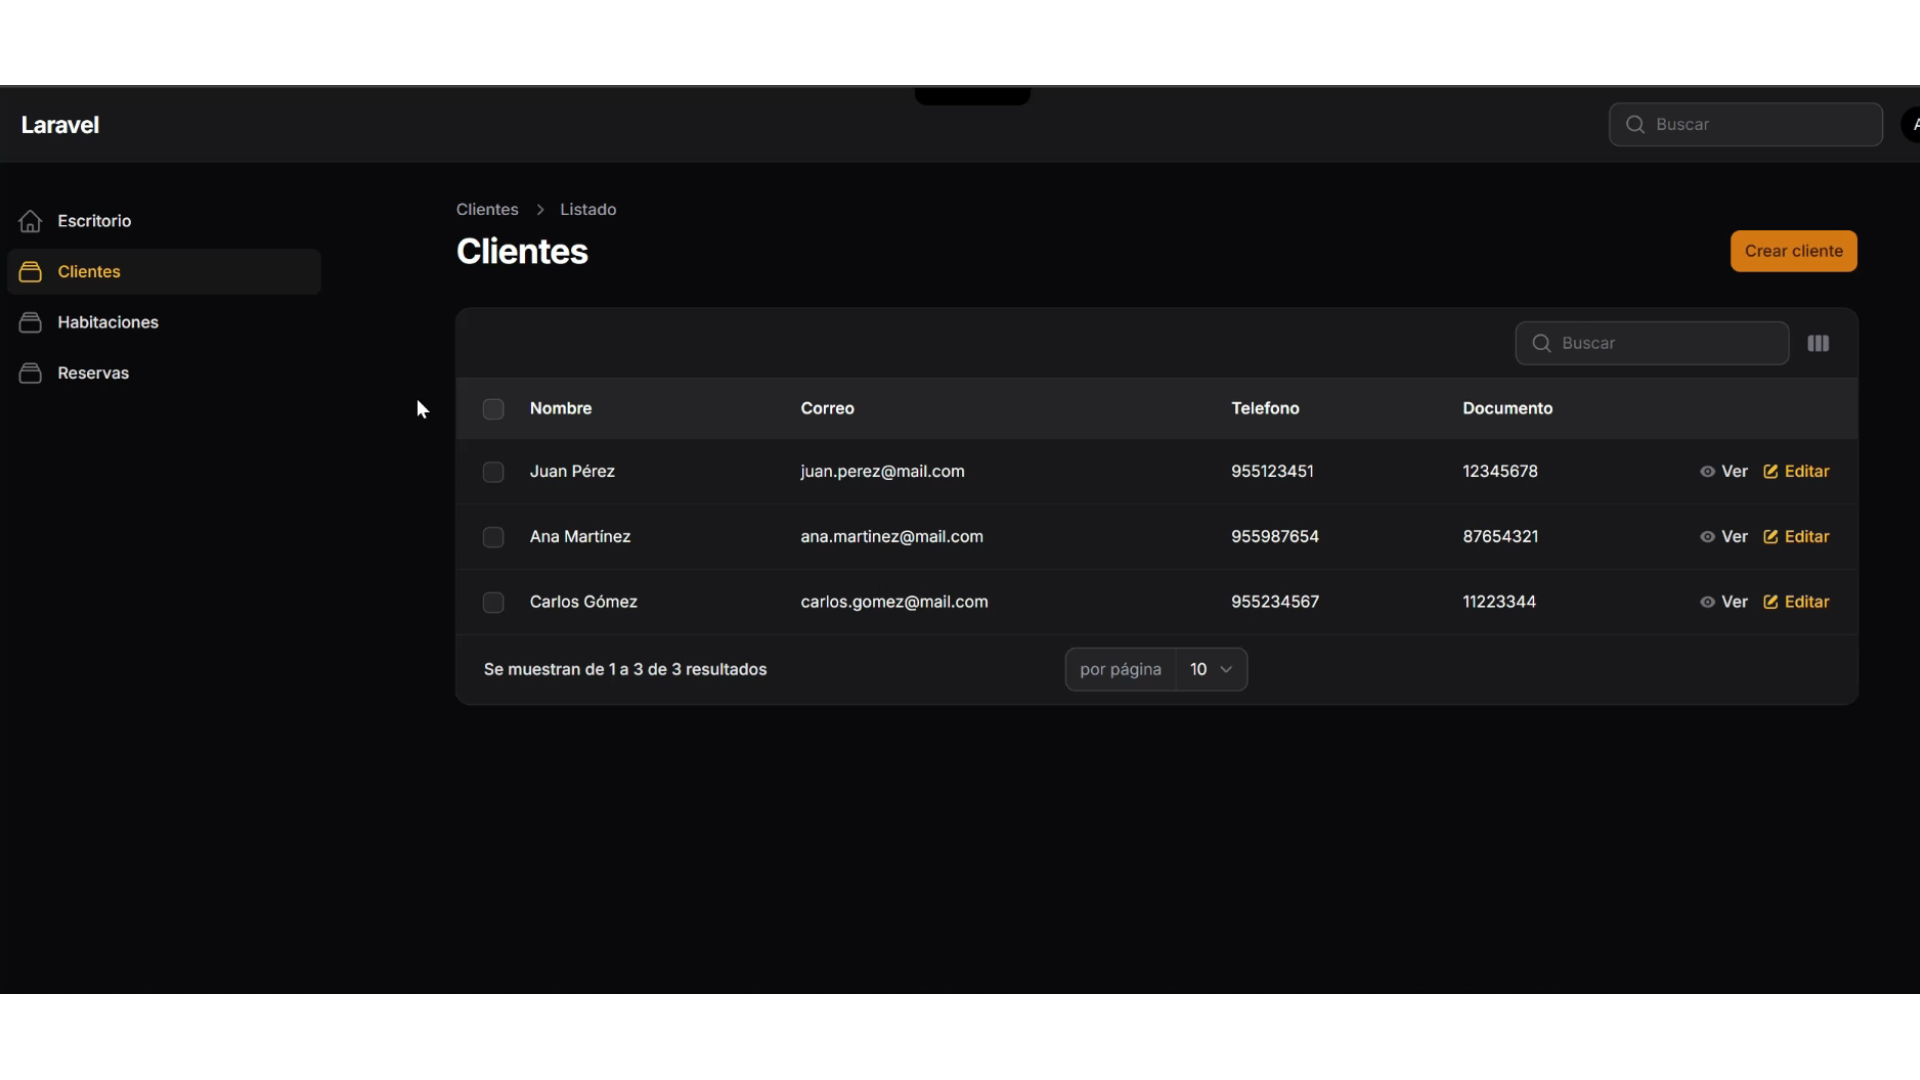The width and height of the screenshot is (1920, 1080).
Task: Click edit pencil icon for Ana Martínez
Action: point(1770,537)
